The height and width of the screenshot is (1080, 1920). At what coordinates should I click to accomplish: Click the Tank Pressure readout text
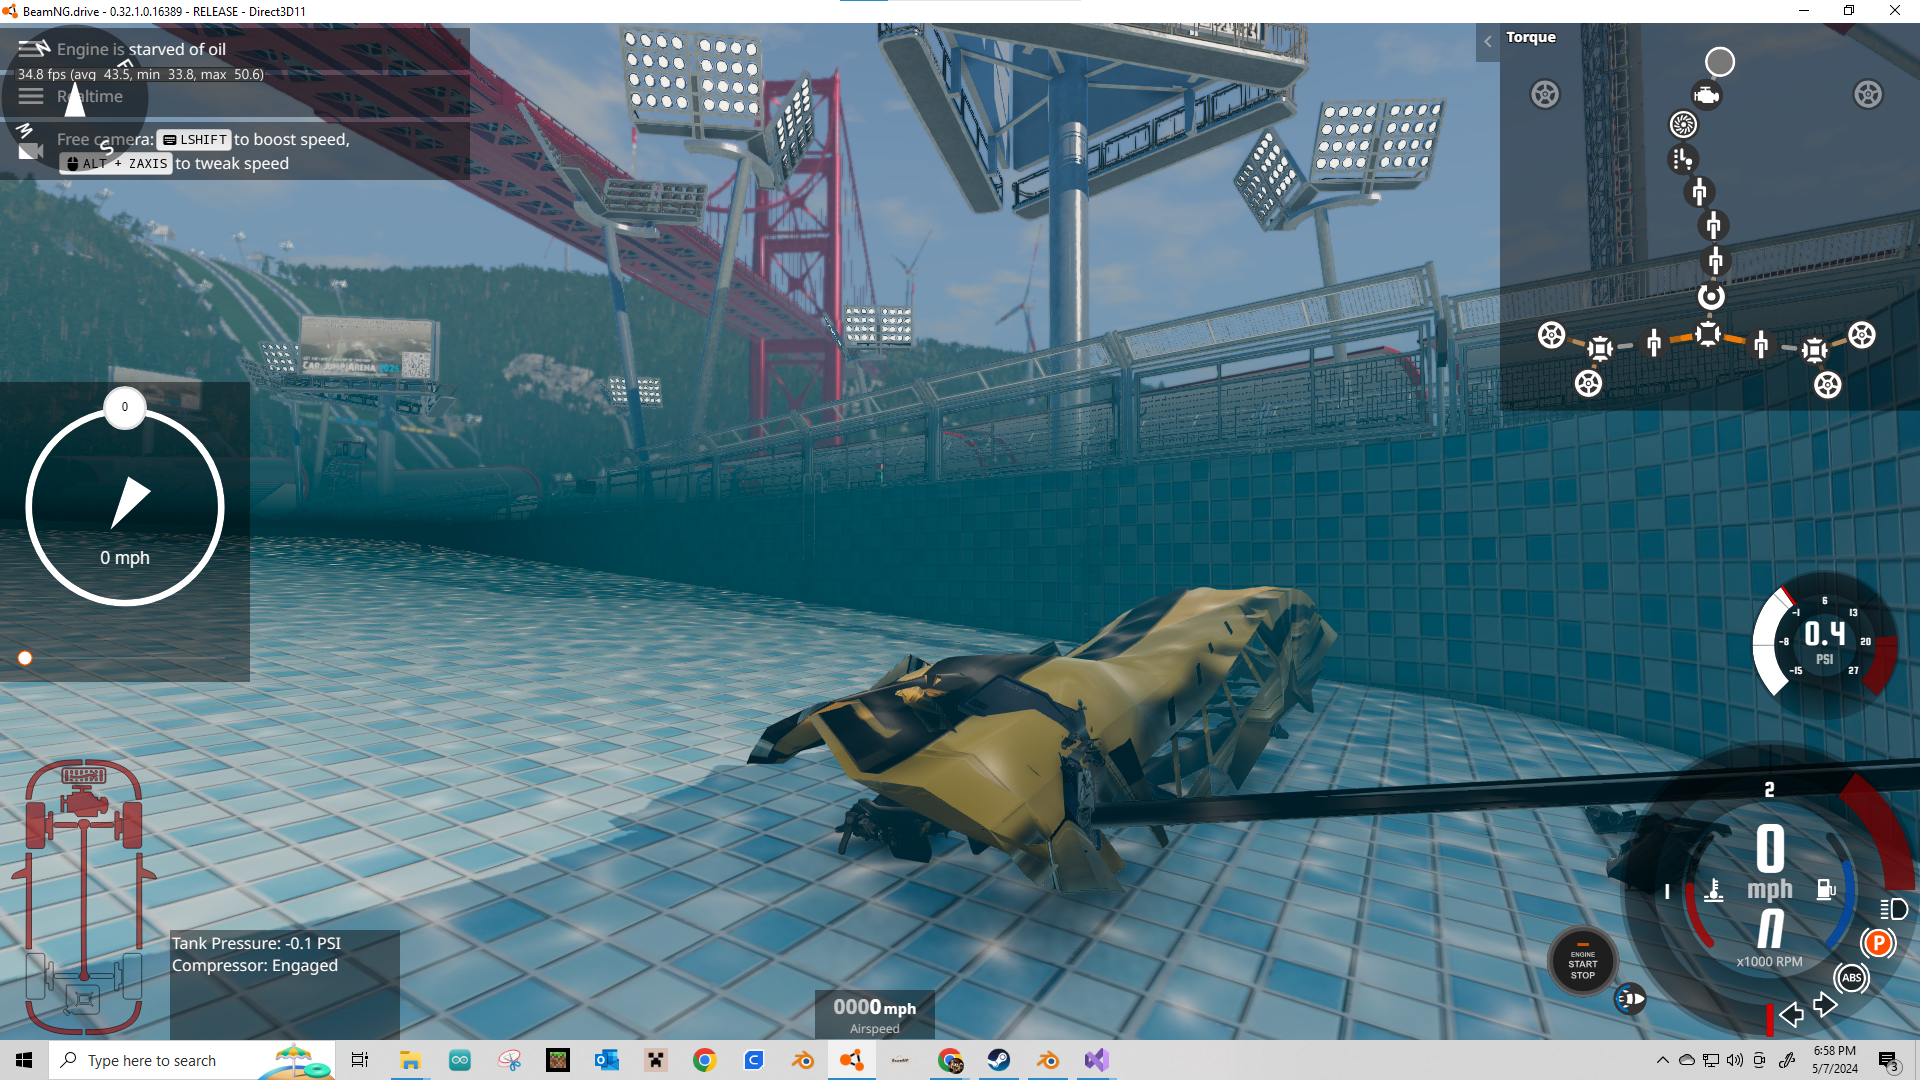click(256, 943)
